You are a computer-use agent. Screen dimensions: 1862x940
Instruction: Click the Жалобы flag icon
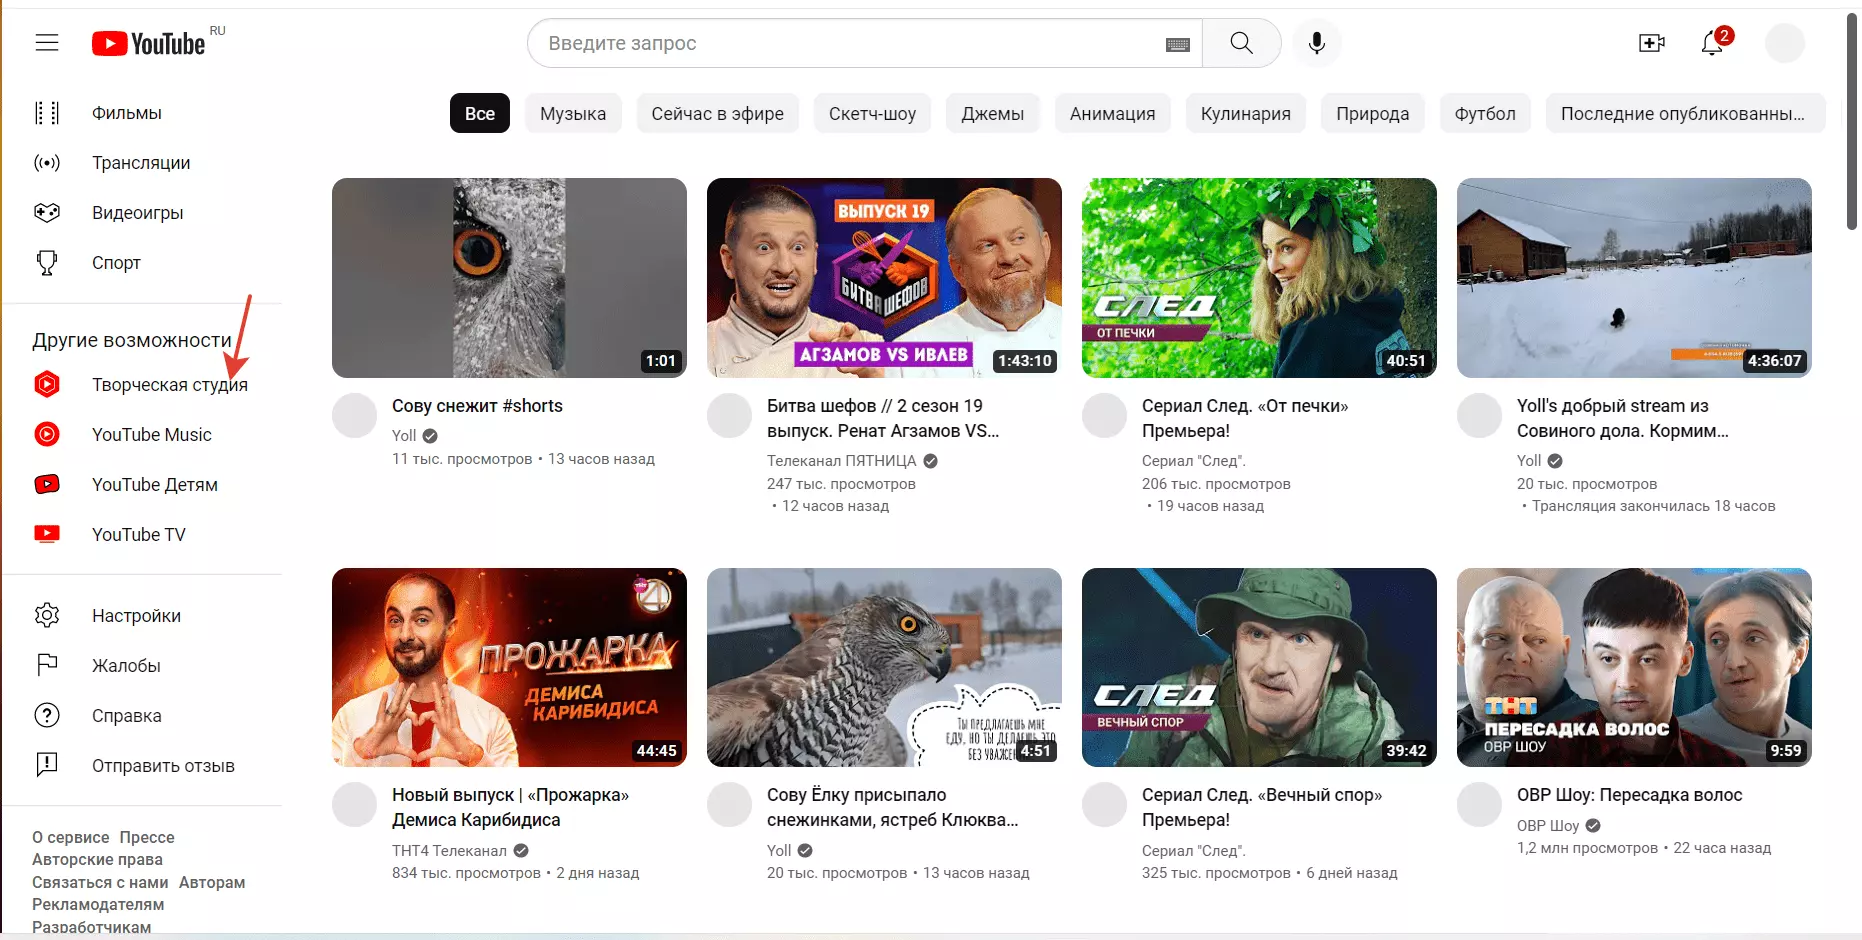(47, 665)
